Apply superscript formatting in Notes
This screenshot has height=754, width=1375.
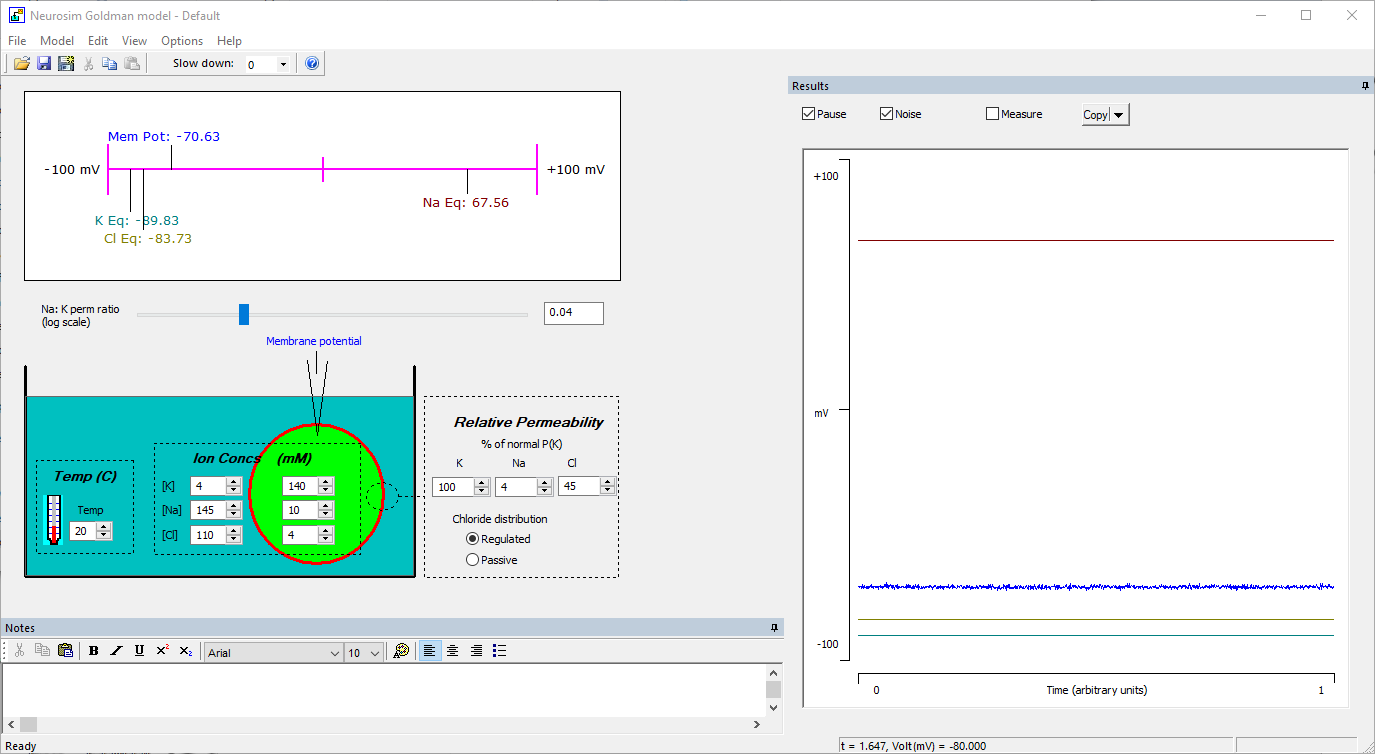coord(163,651)
